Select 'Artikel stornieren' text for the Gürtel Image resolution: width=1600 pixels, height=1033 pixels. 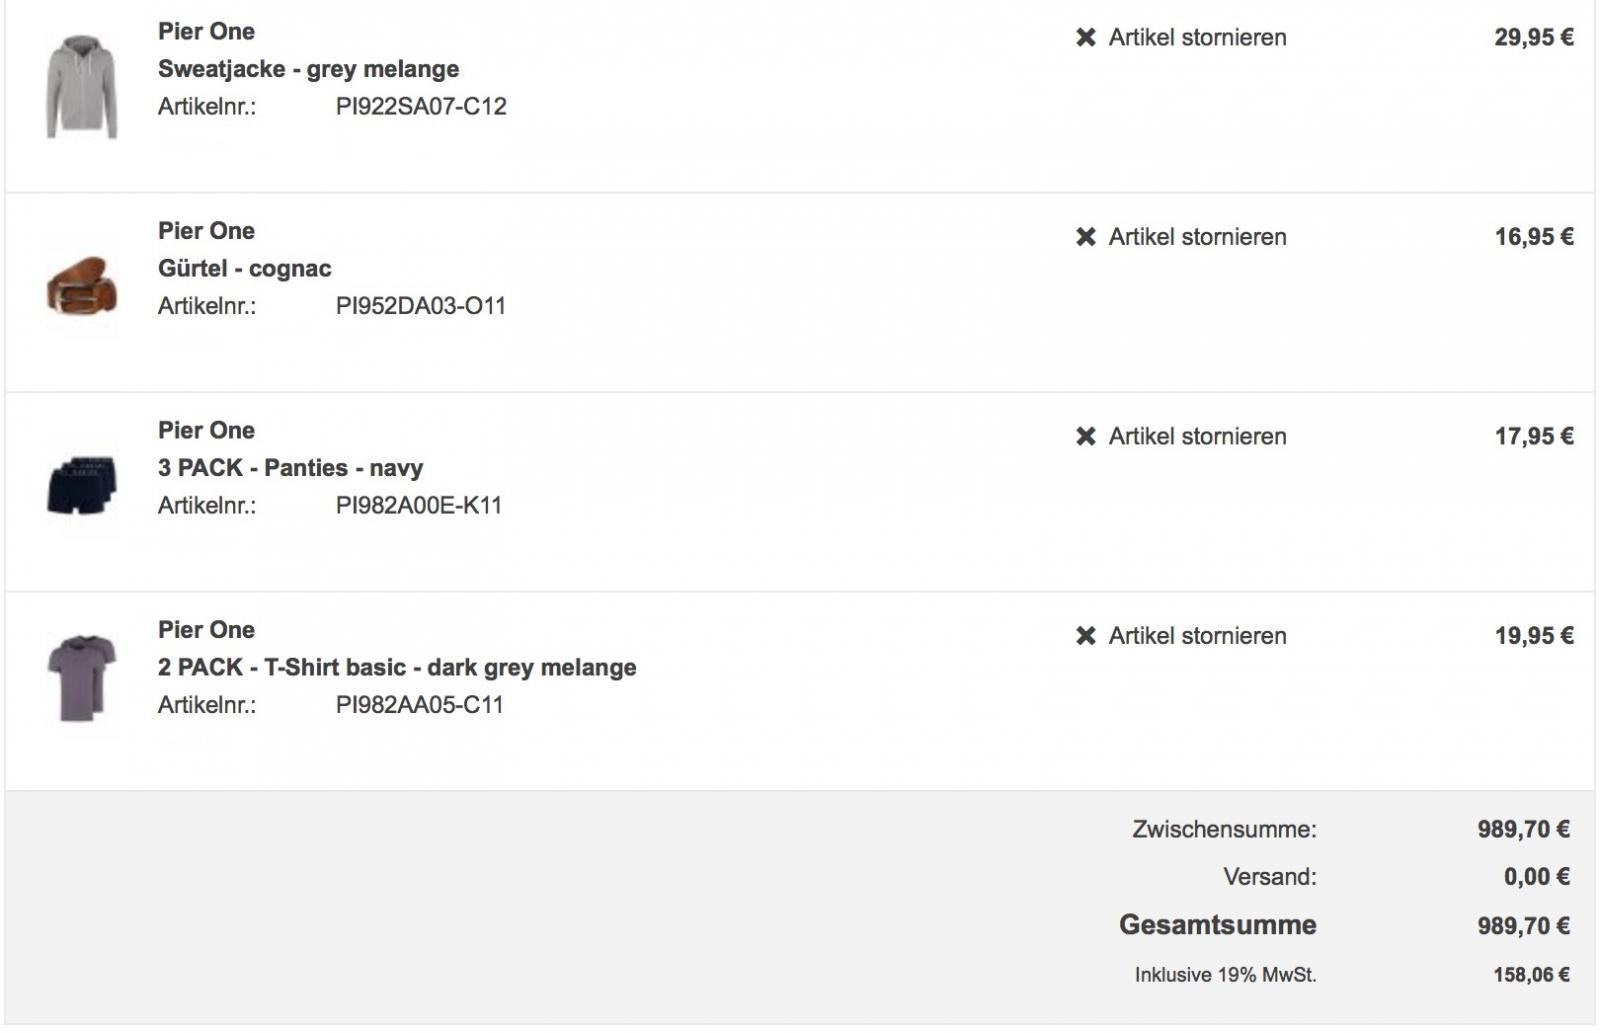pyautogui.click(x=1197, y=237)
